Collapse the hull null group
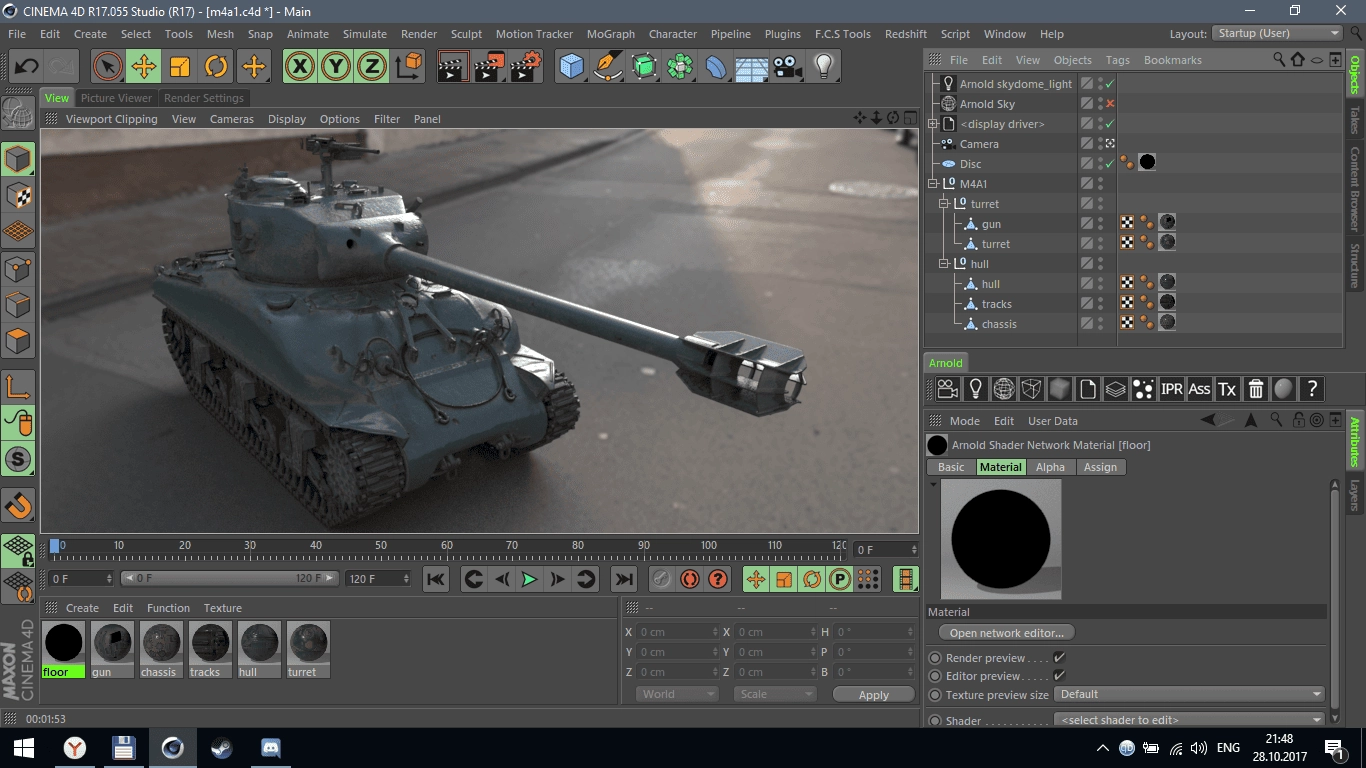 coord(943,264)
